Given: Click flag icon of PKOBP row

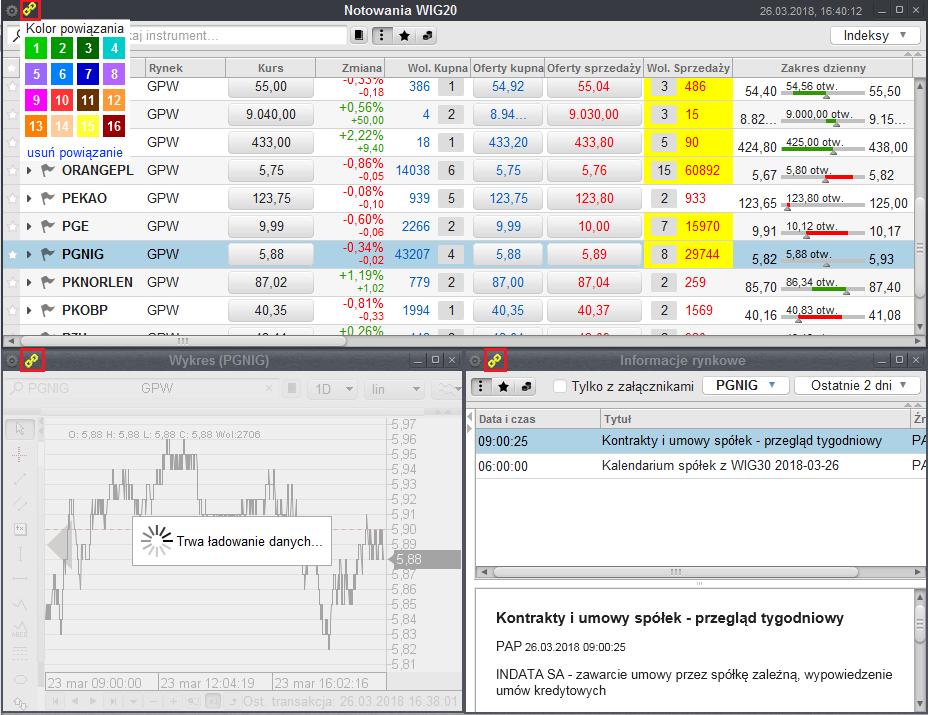Looking at the screenshot, I should tap(47, 310).
